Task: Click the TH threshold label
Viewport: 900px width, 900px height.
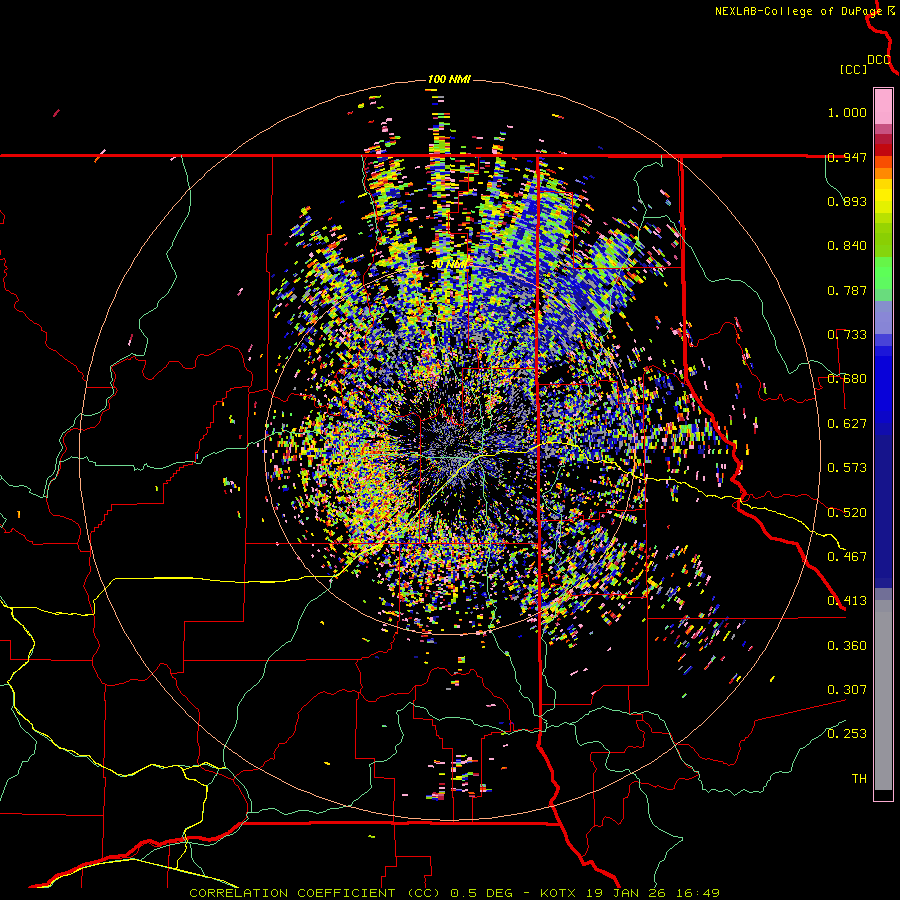Action: click(859, 779)
